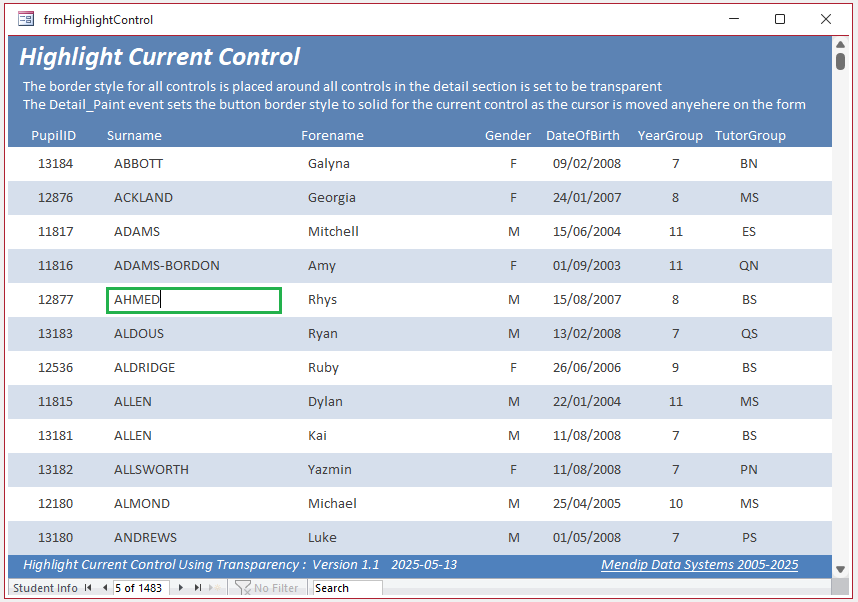858x602 pixels.
Task: Select the surname ALLSWORTH
Action: pos(152,469)
